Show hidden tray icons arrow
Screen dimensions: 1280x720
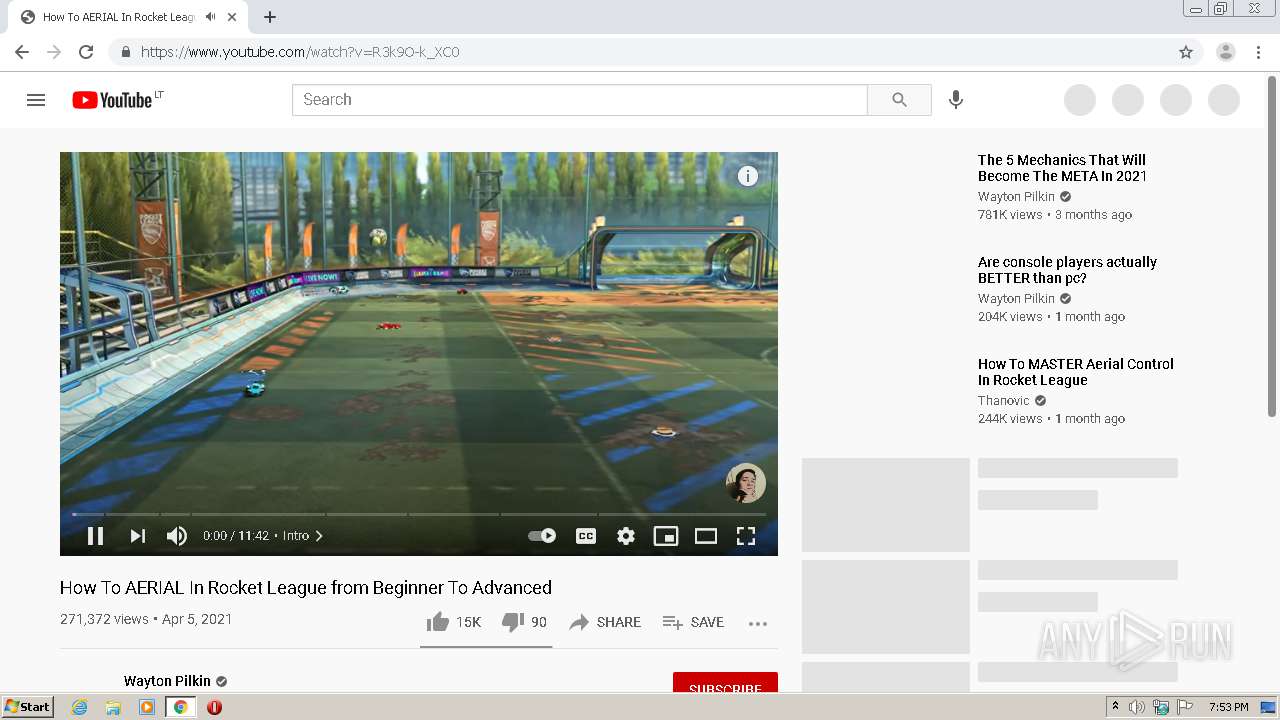(1115, 707)
